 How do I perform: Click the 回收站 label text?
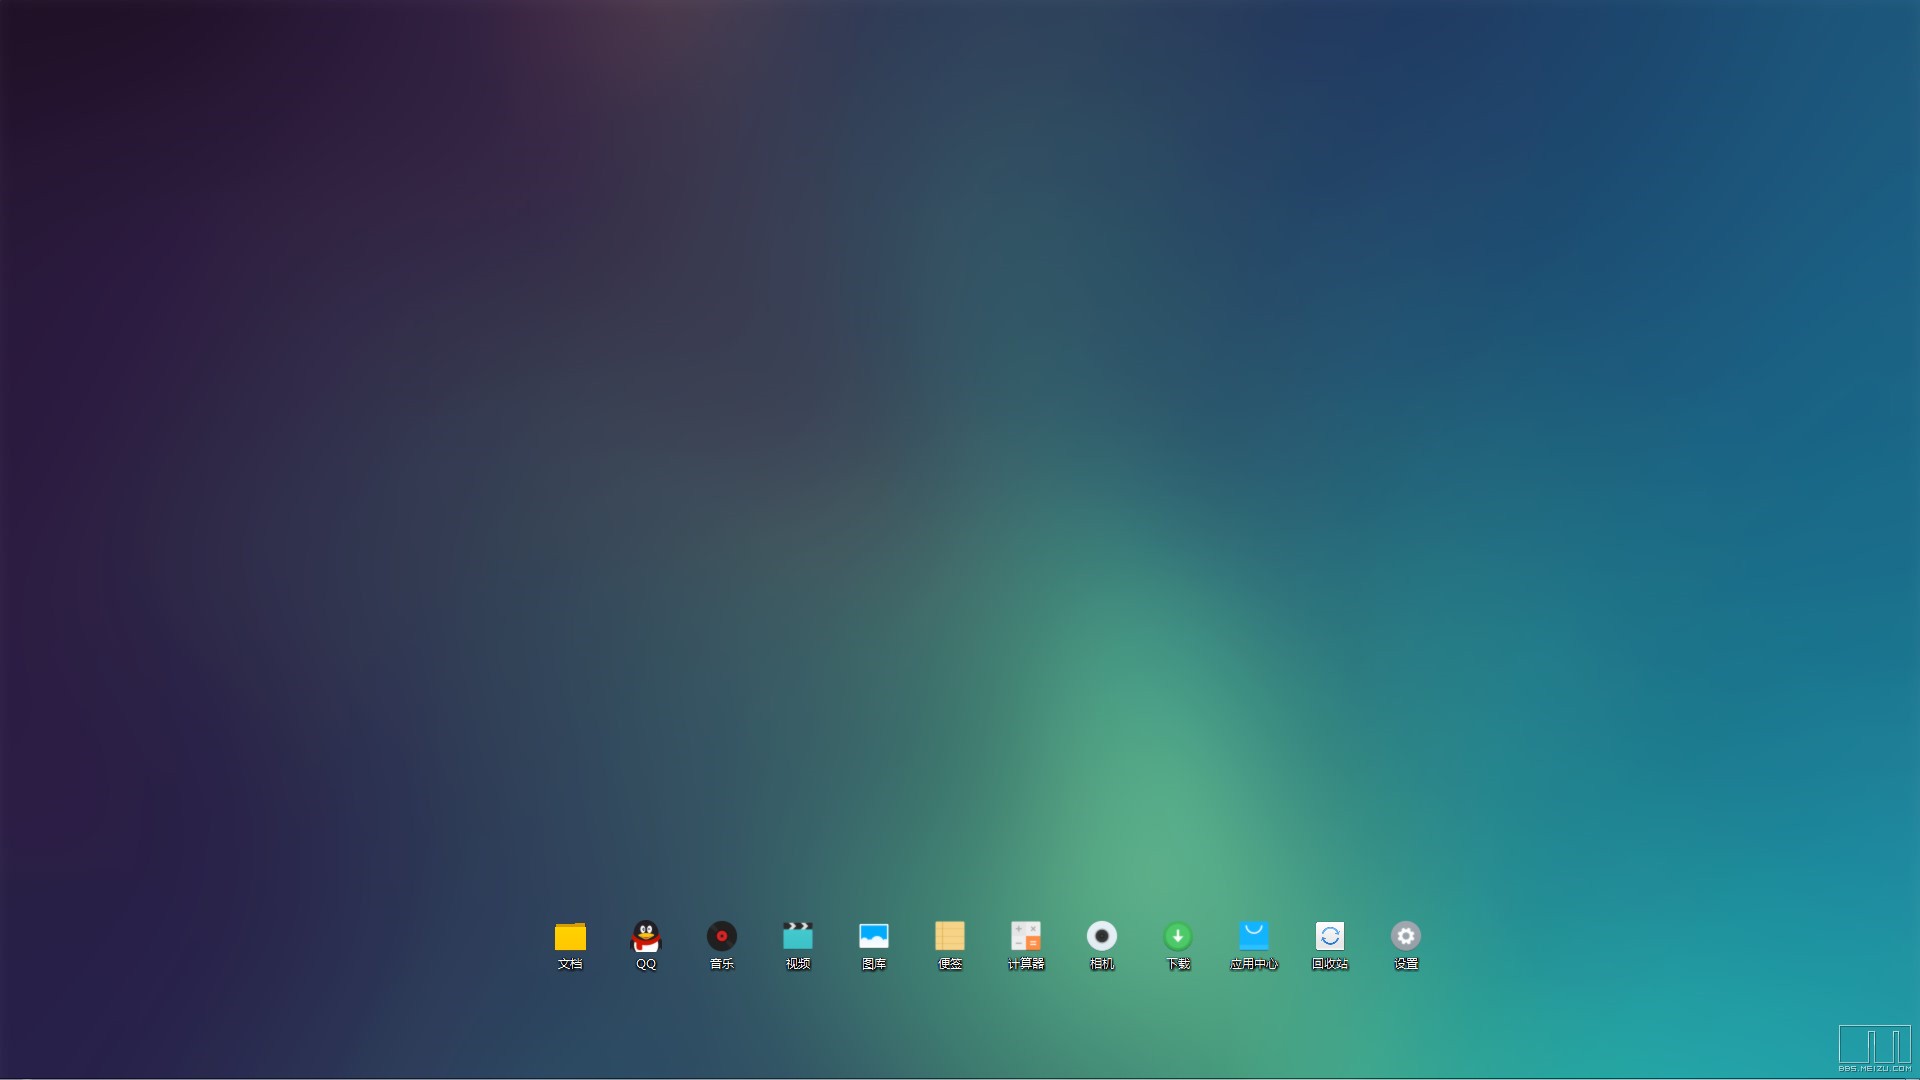1330,964
